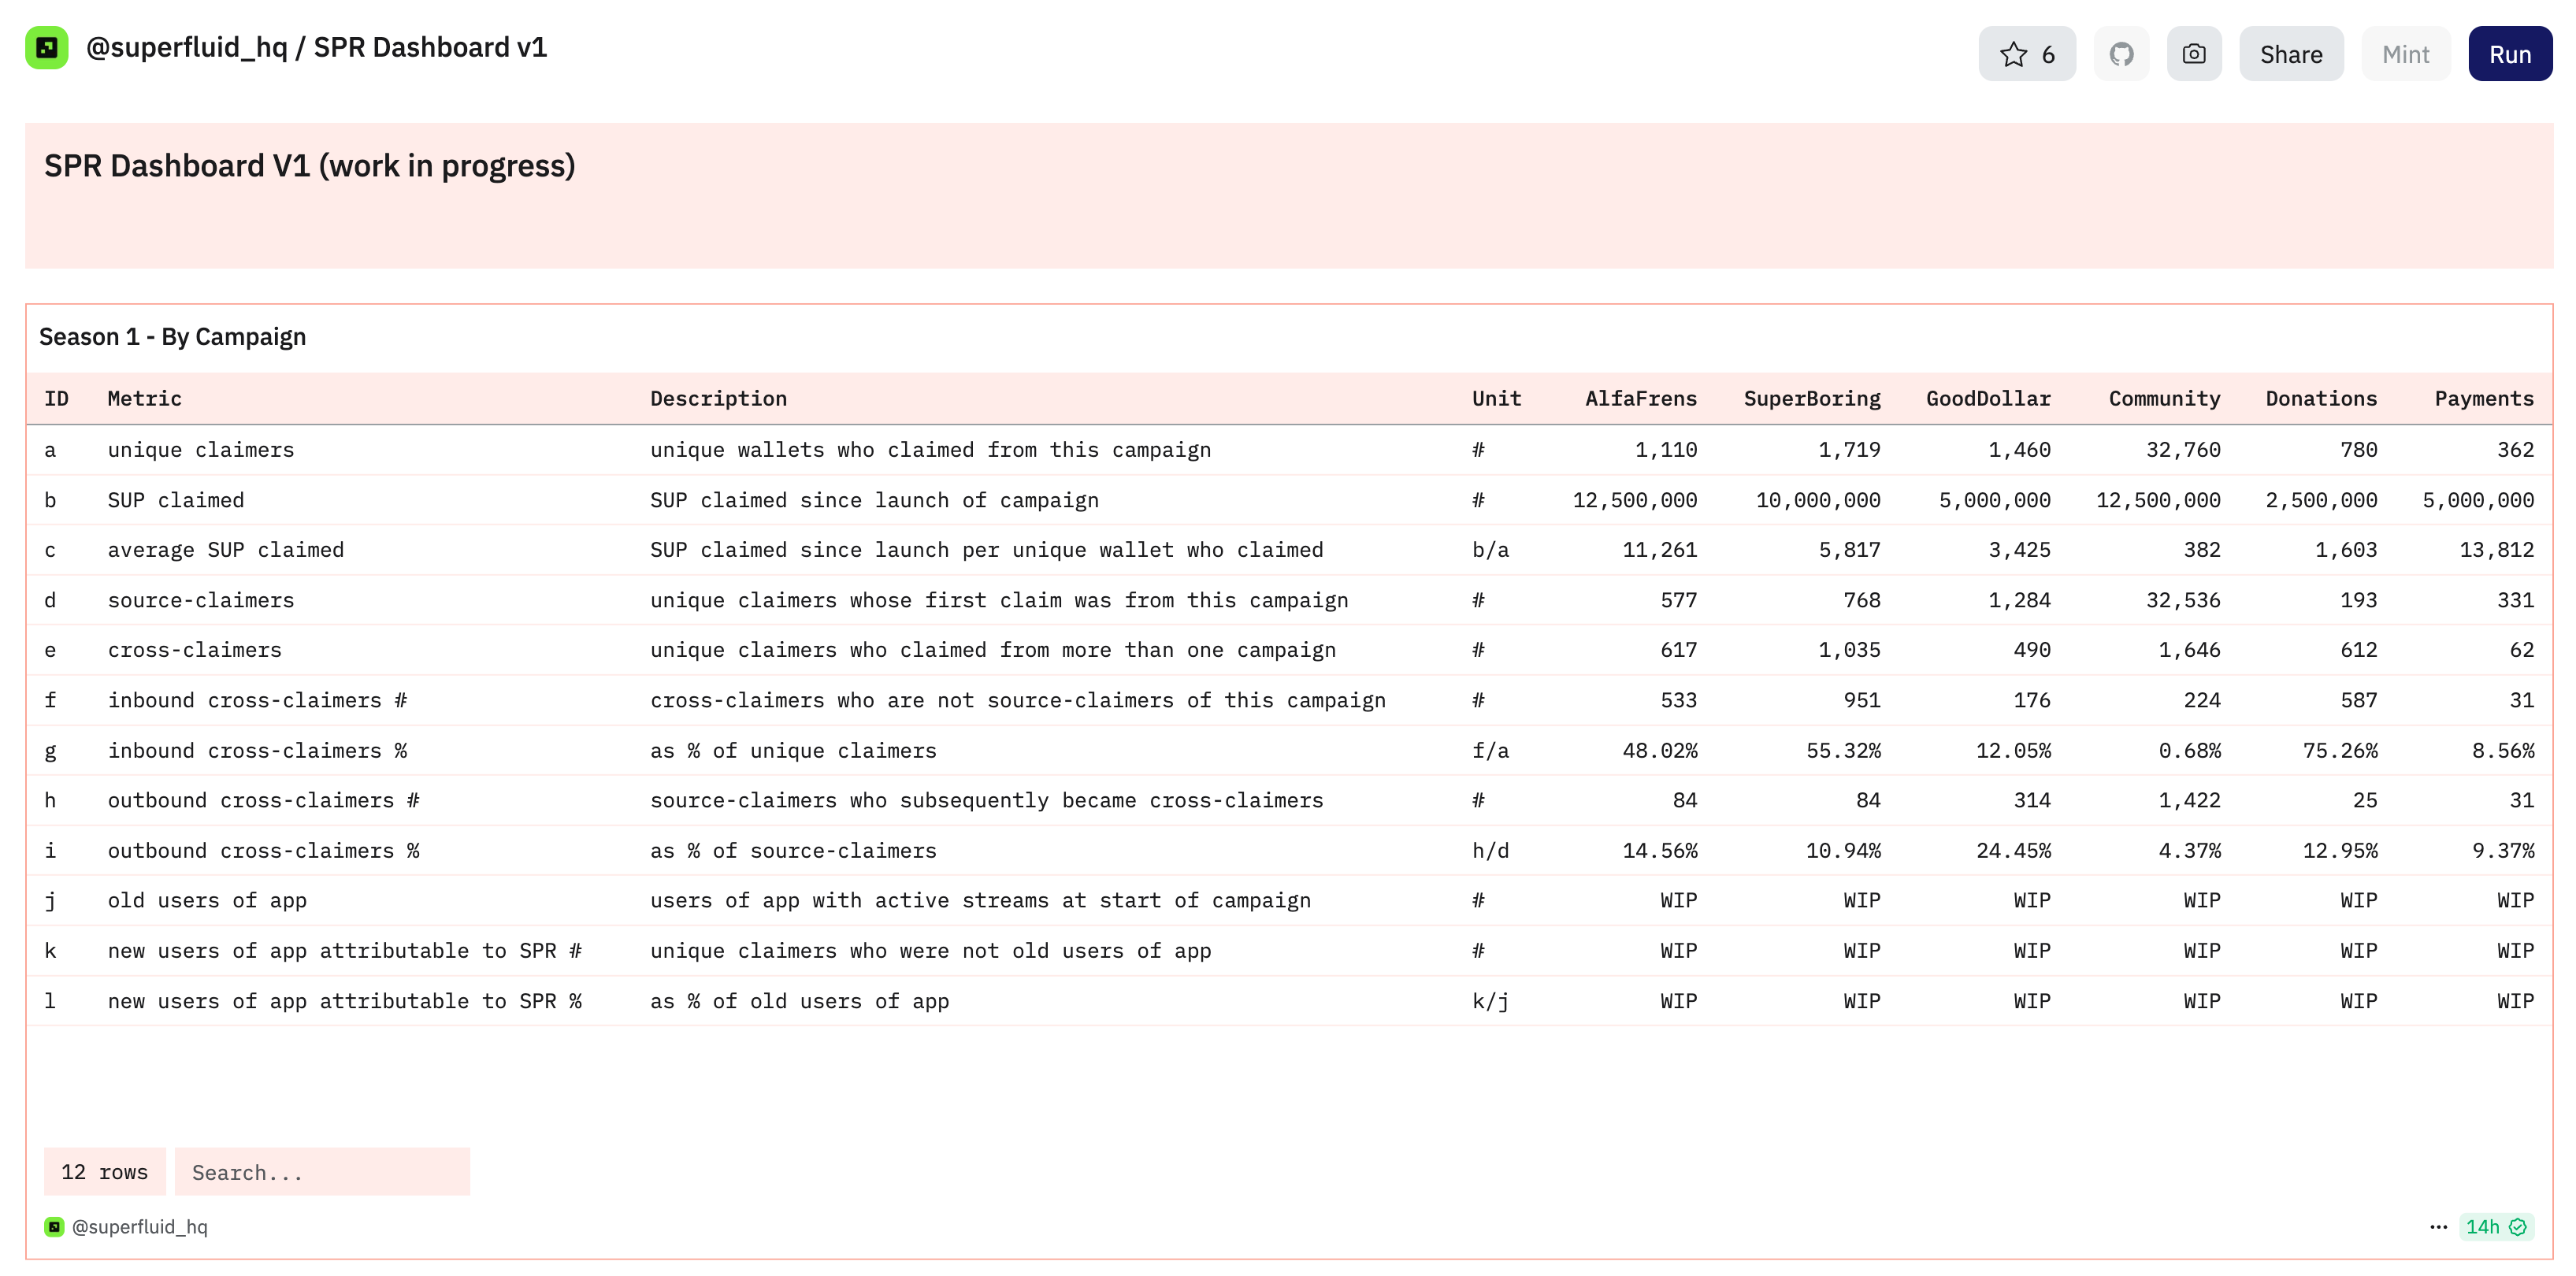Sort by the SuperBoring column header
Screen dimensions: 2576x1276
click(x=1811, y=399)
